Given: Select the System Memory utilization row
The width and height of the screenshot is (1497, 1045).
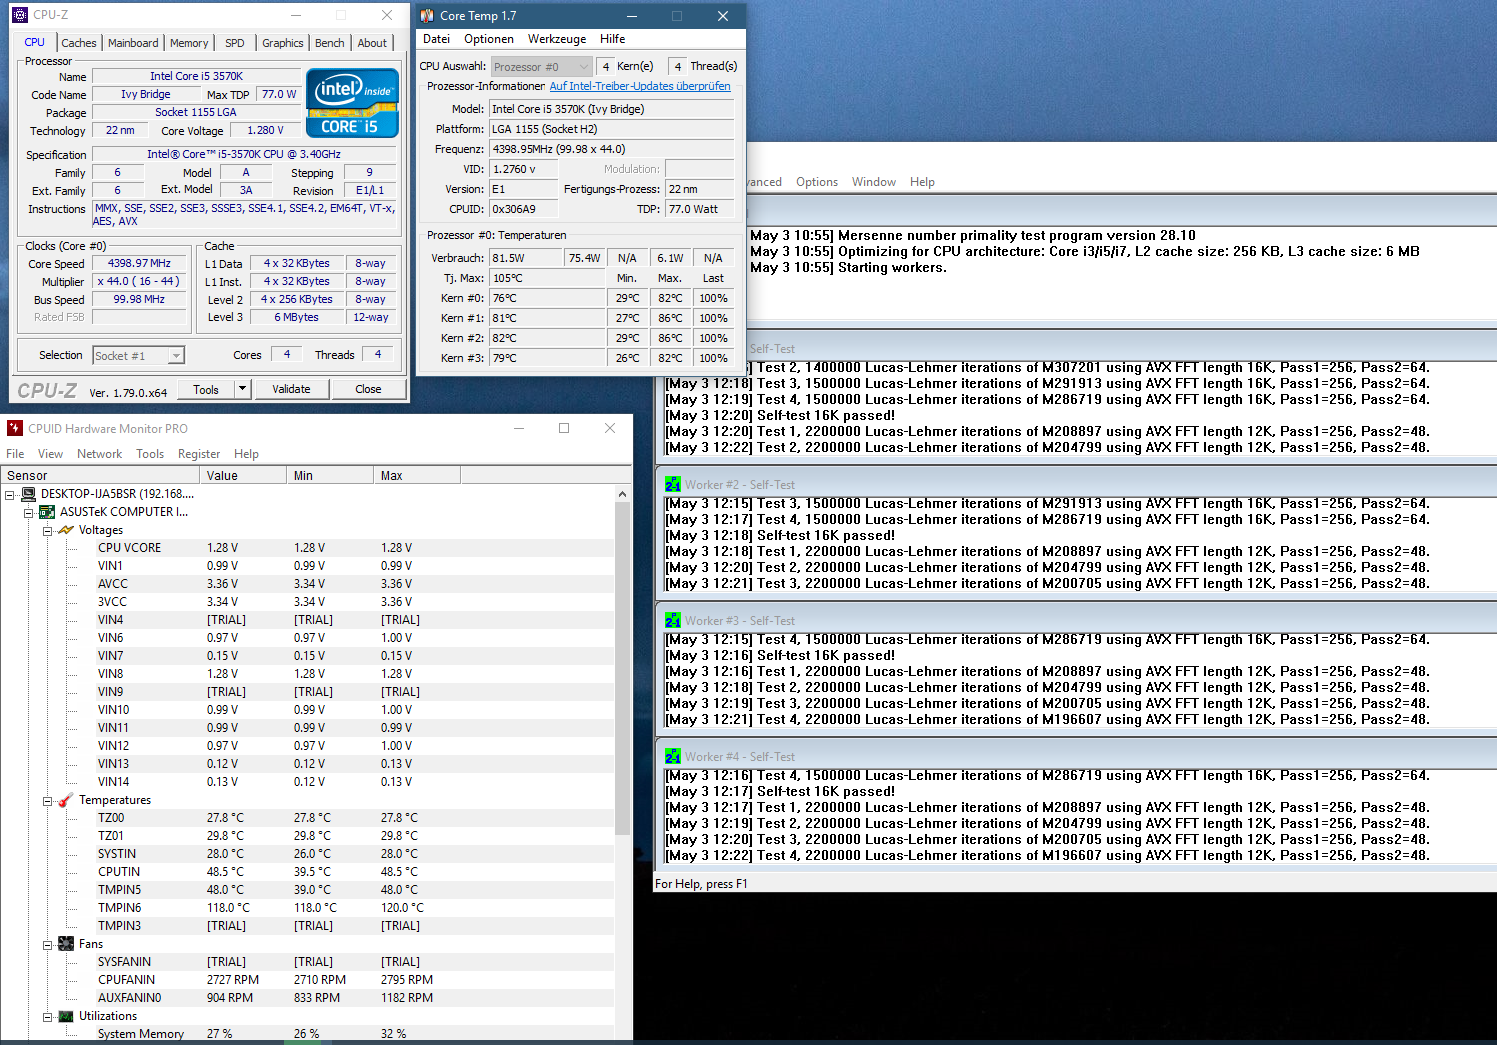Looking at the screenshot, I should pos(307,1034).
